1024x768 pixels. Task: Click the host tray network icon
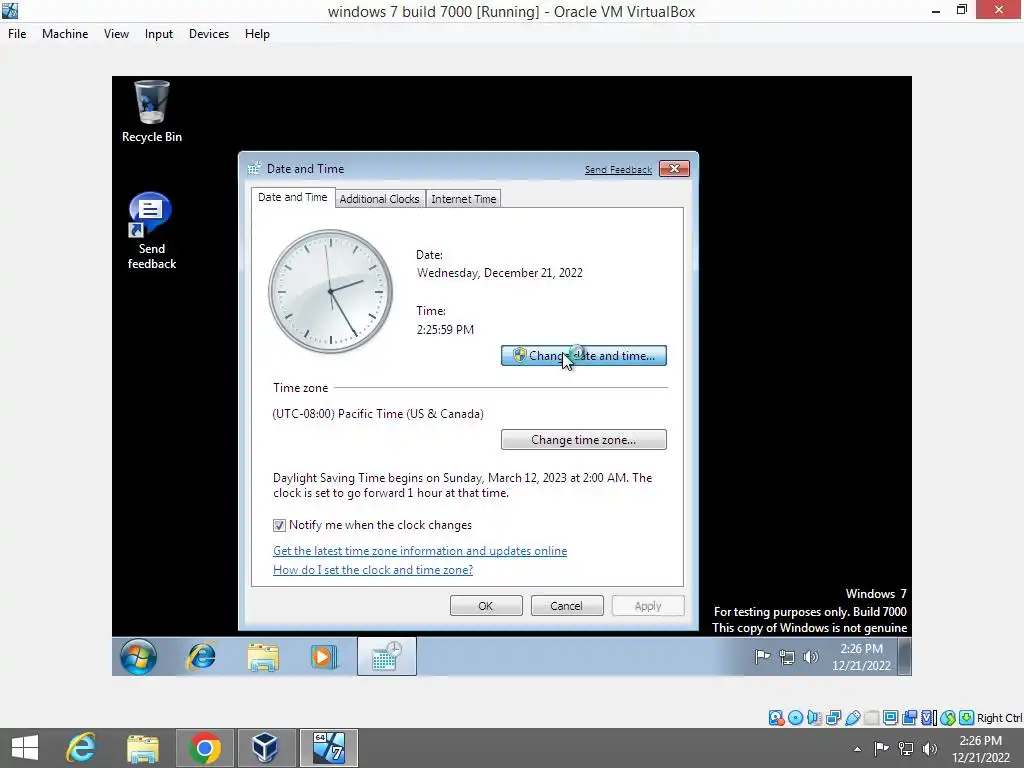[906, 749]
